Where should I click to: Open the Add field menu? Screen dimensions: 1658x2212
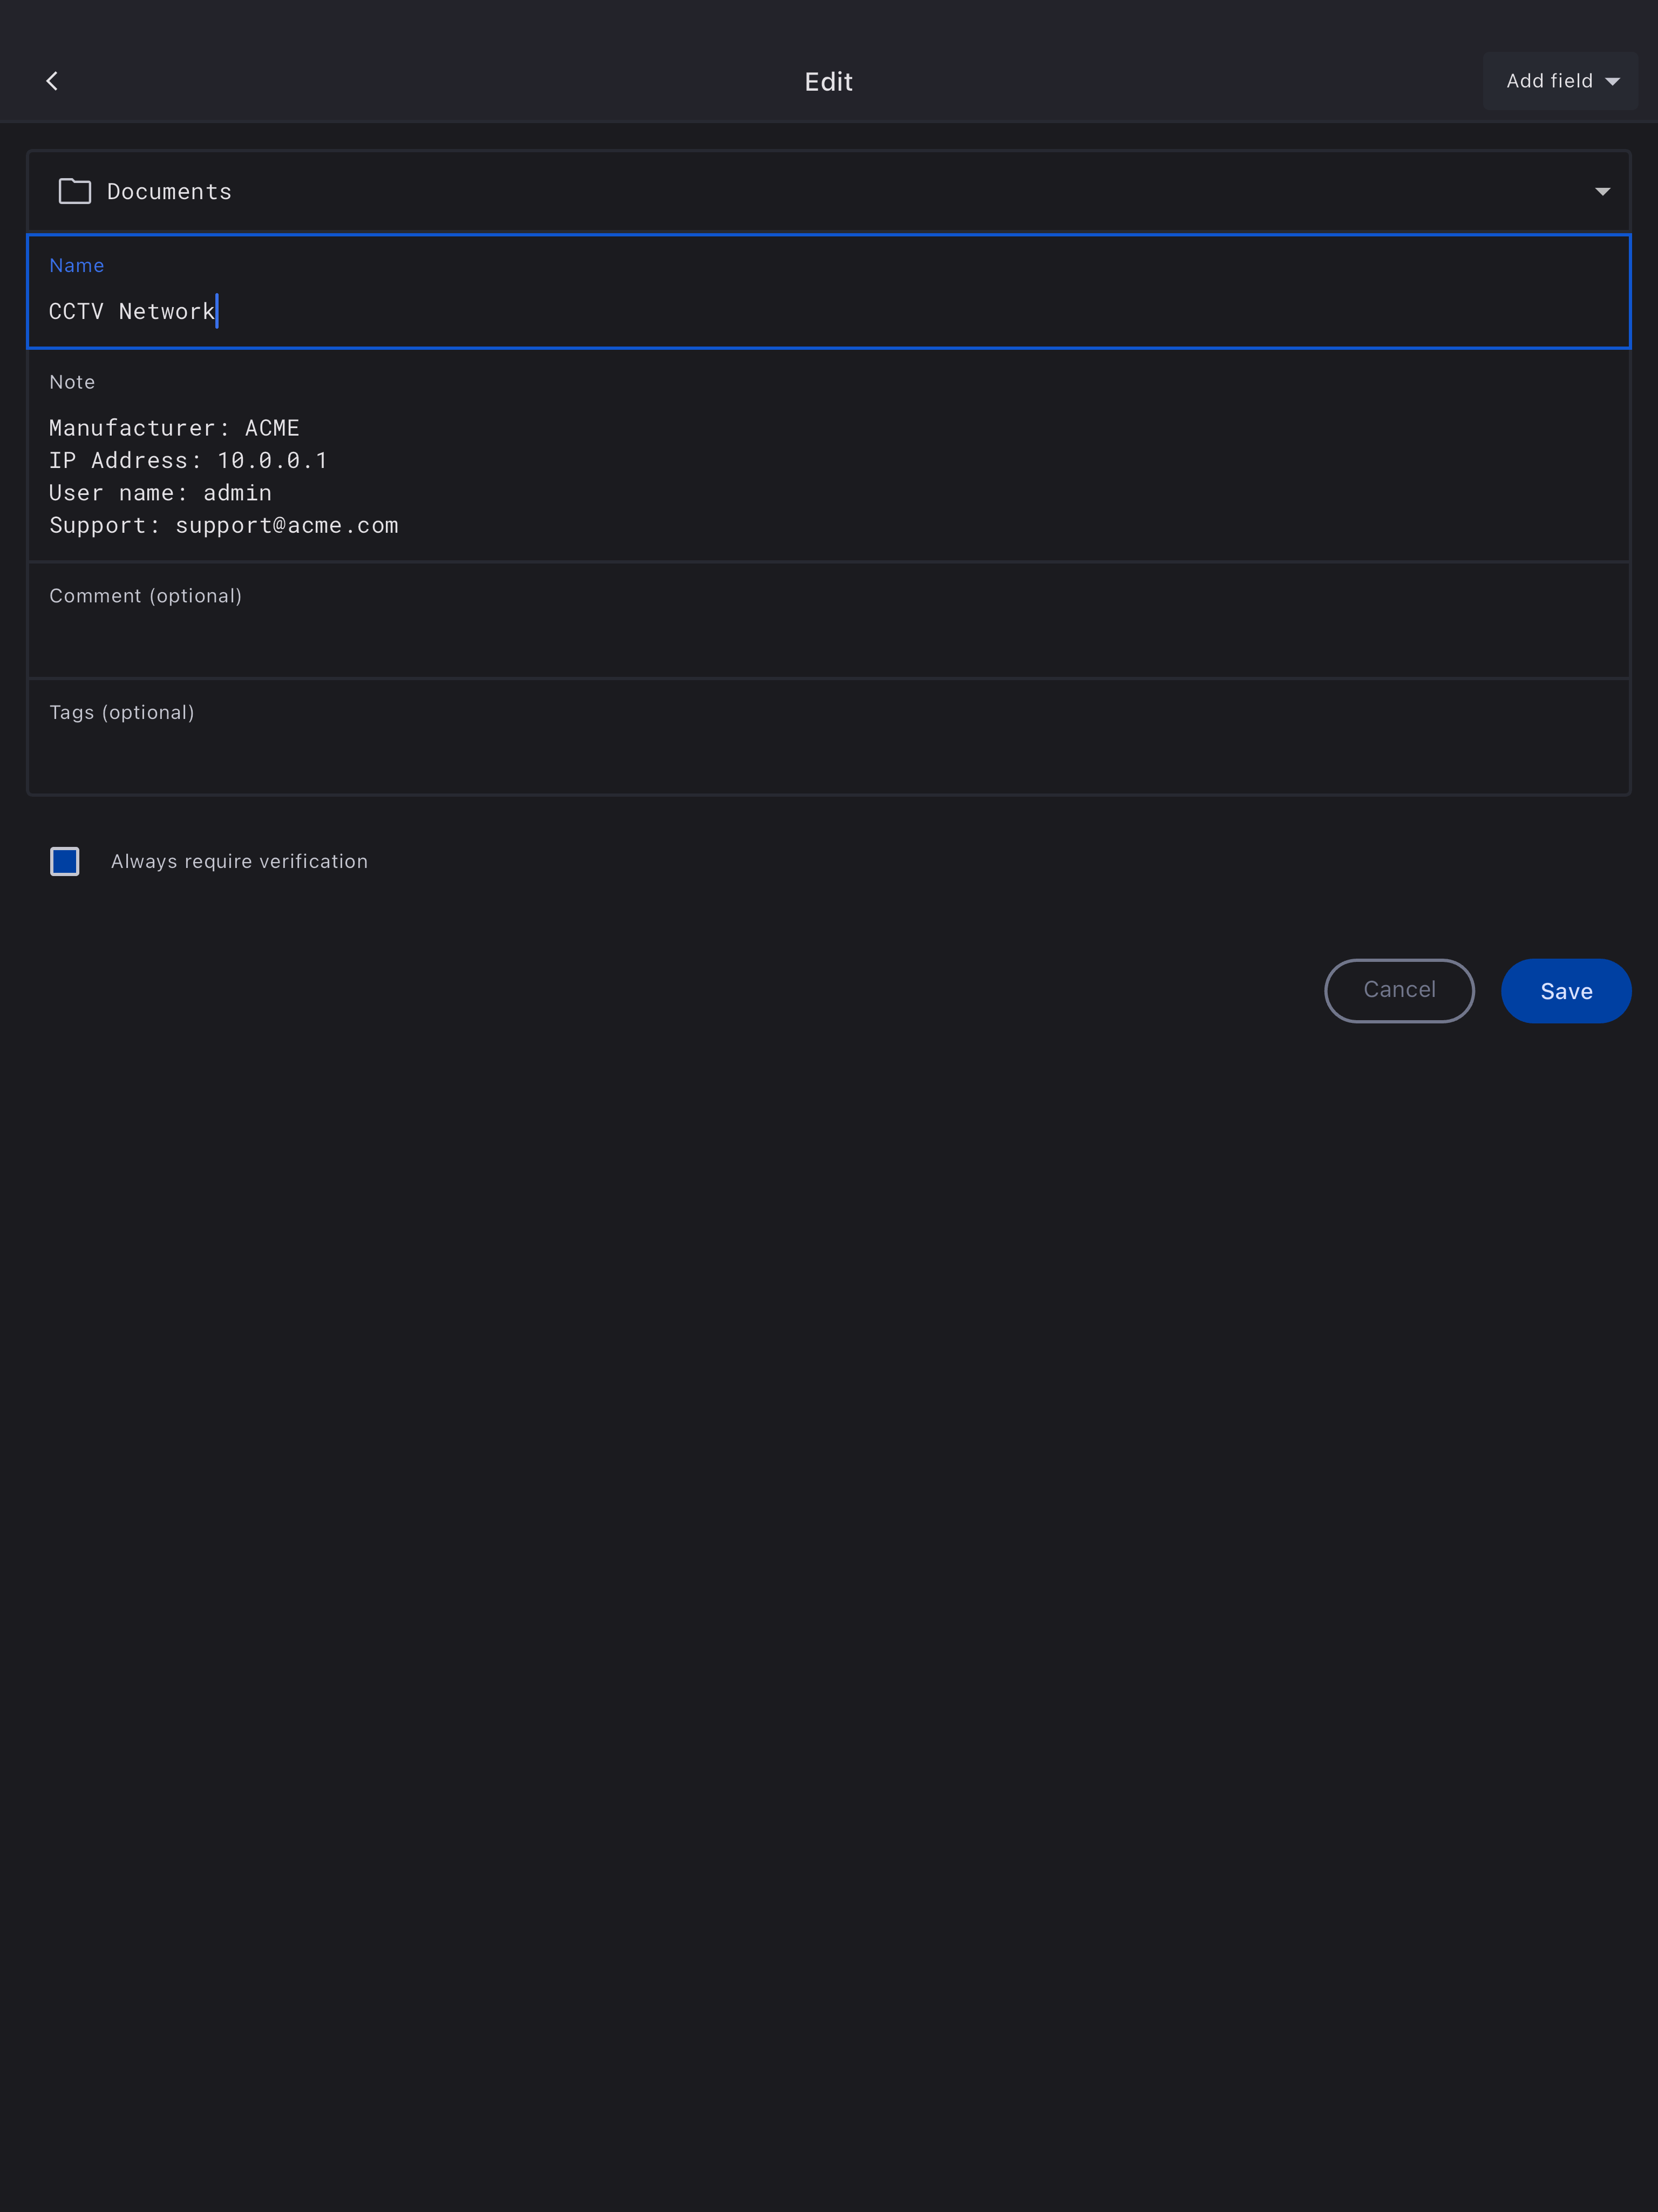click(x=1559, y=81)
